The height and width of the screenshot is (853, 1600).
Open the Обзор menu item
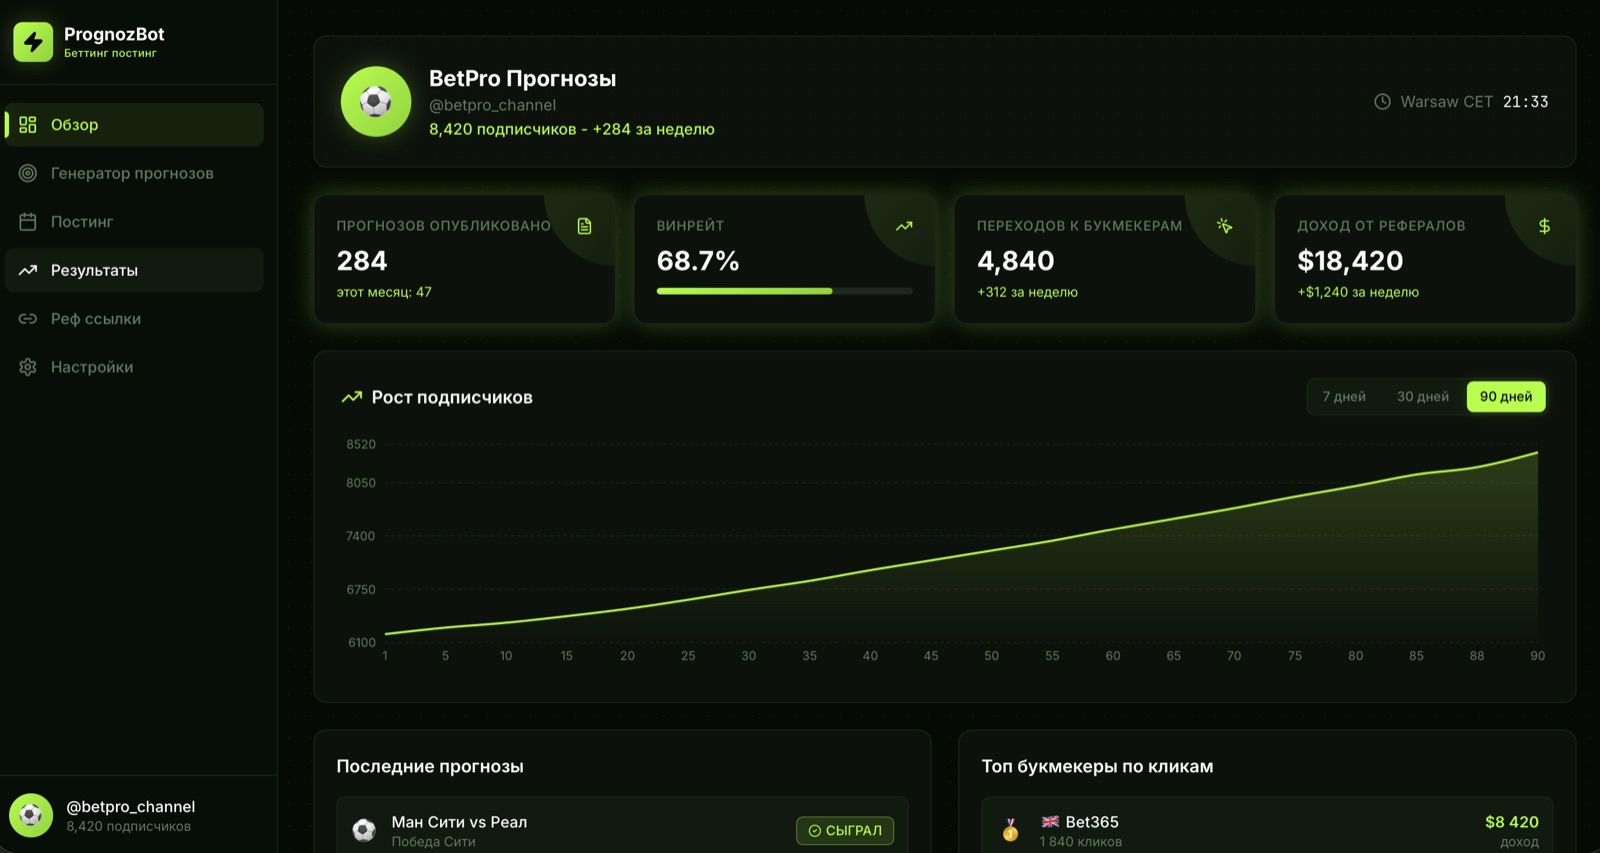tap(134, 125)
